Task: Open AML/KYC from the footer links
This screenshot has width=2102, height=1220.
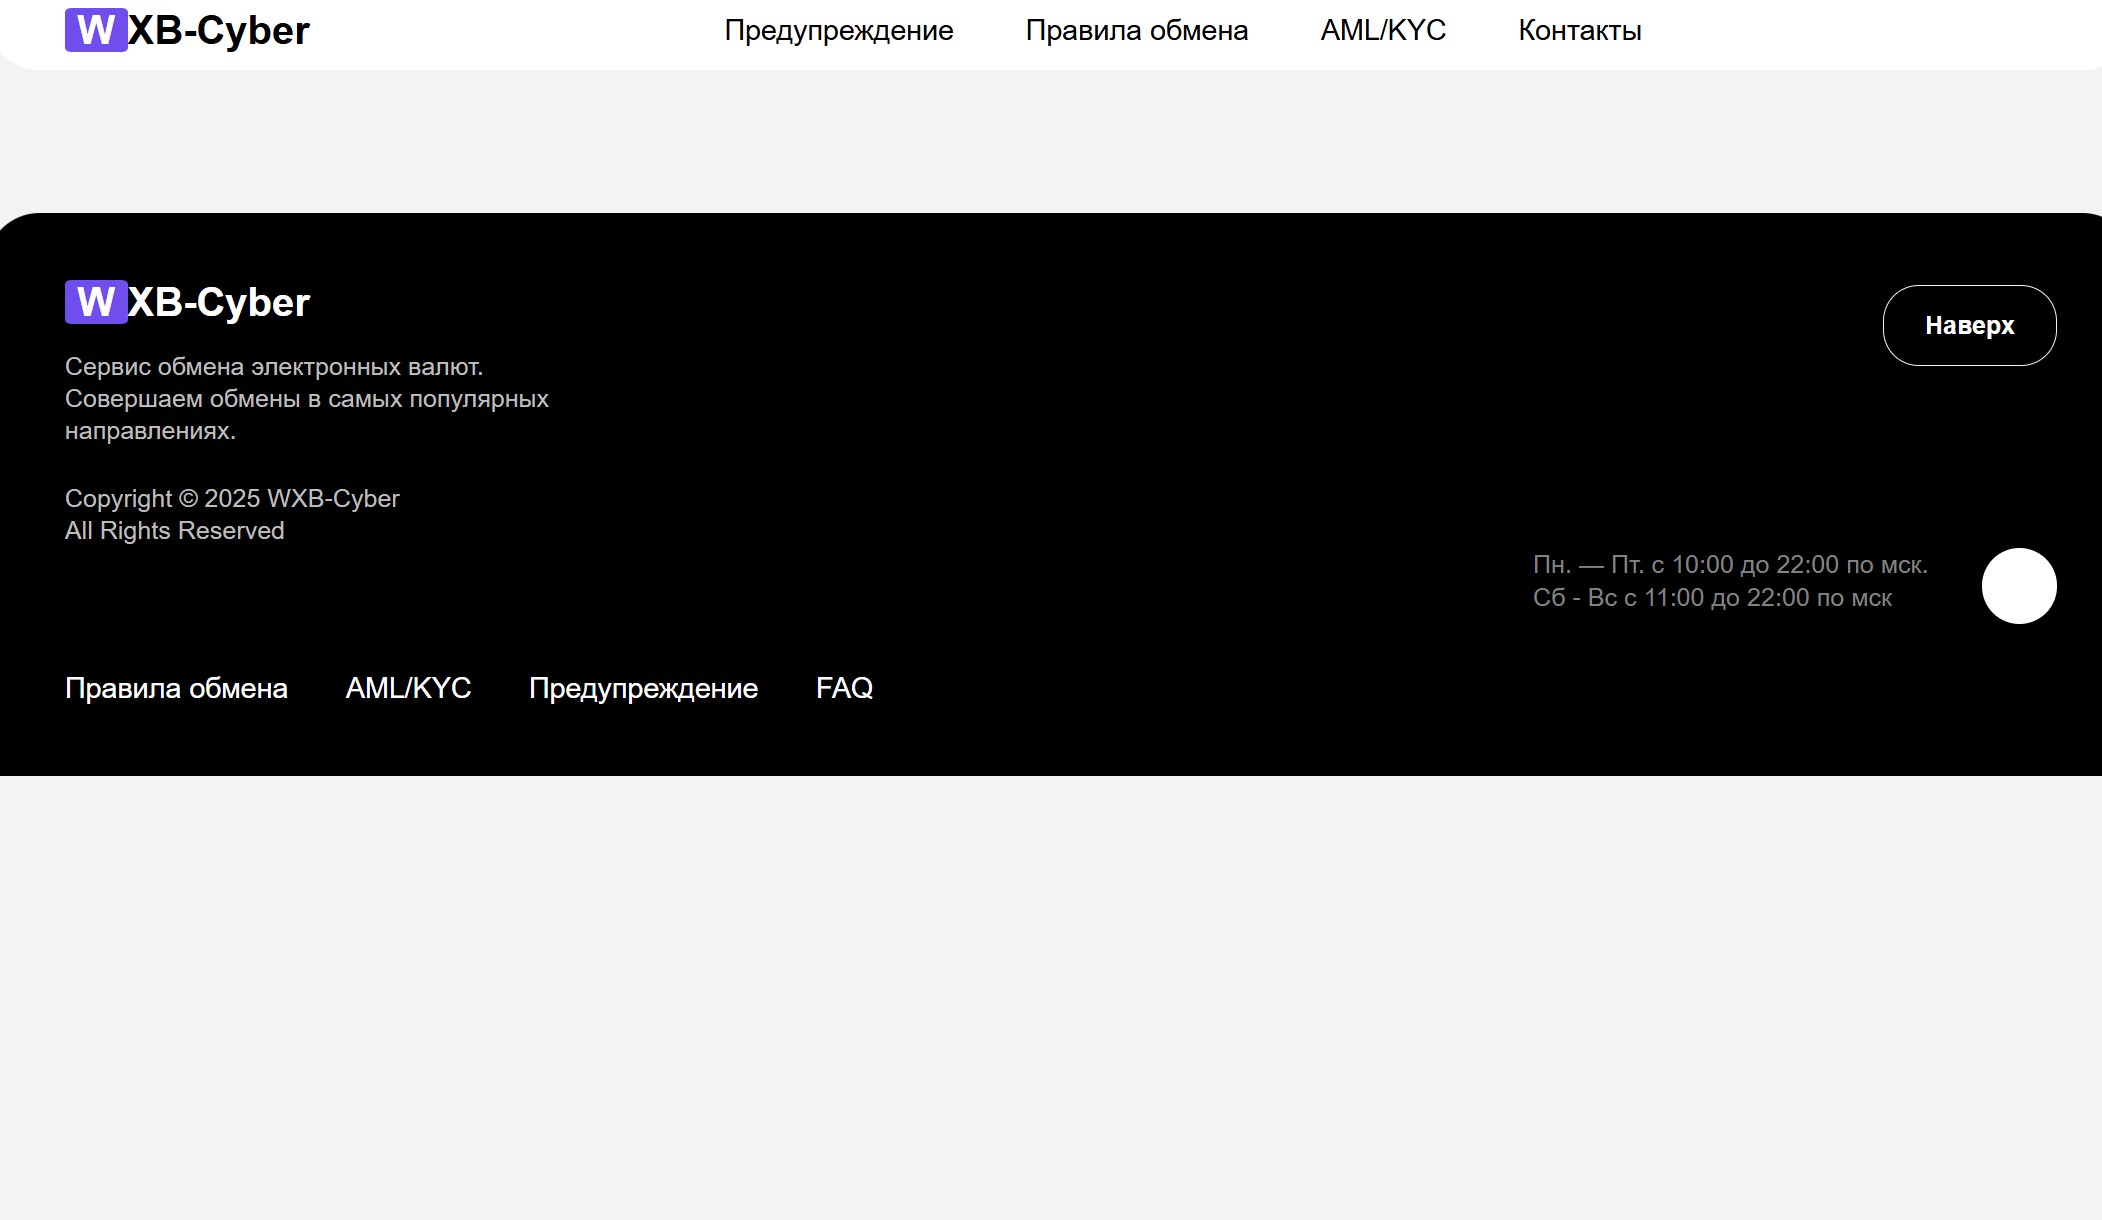Action: (409, 688)
